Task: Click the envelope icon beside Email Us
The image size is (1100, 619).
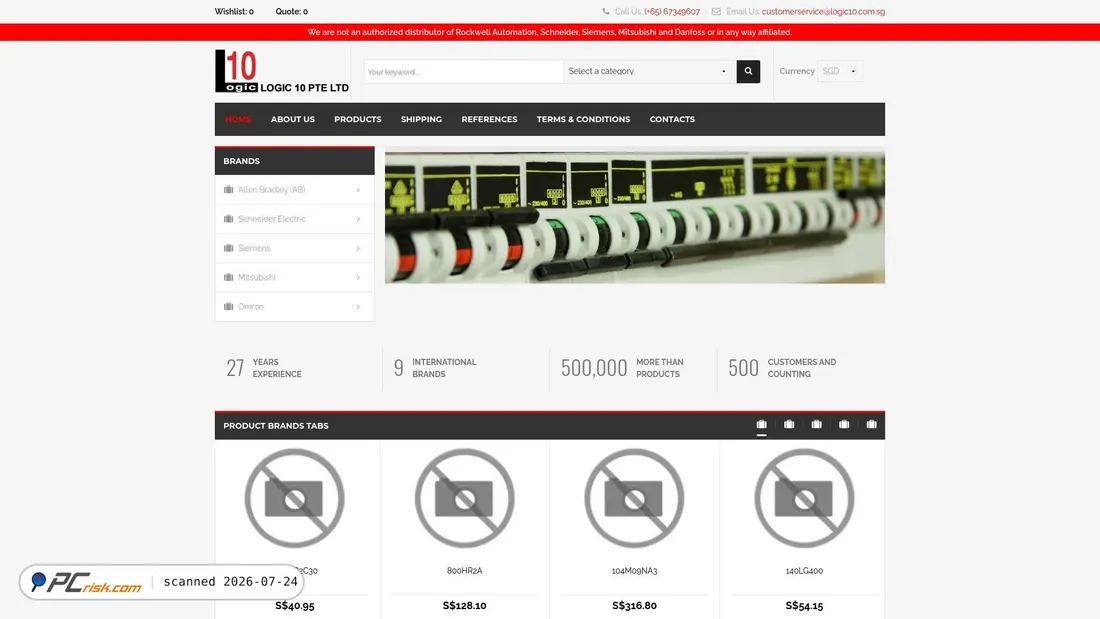Action: tap(716, 11)
